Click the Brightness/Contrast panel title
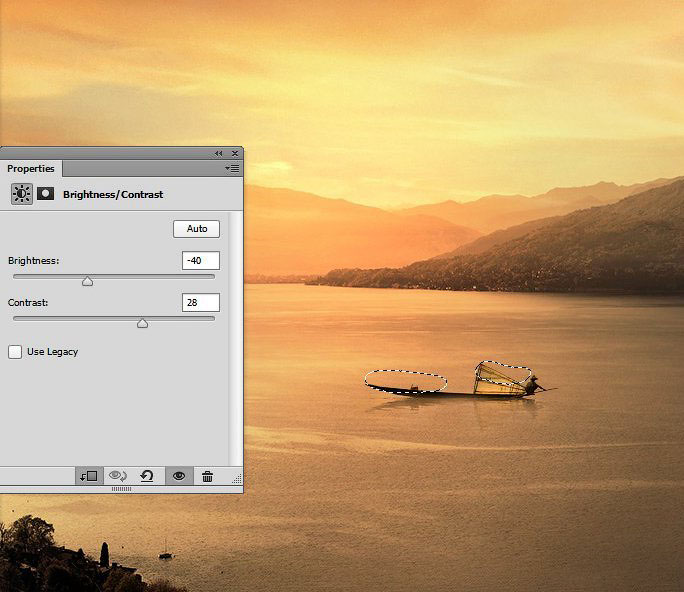 pyautogui.click(x=113, y=195)
